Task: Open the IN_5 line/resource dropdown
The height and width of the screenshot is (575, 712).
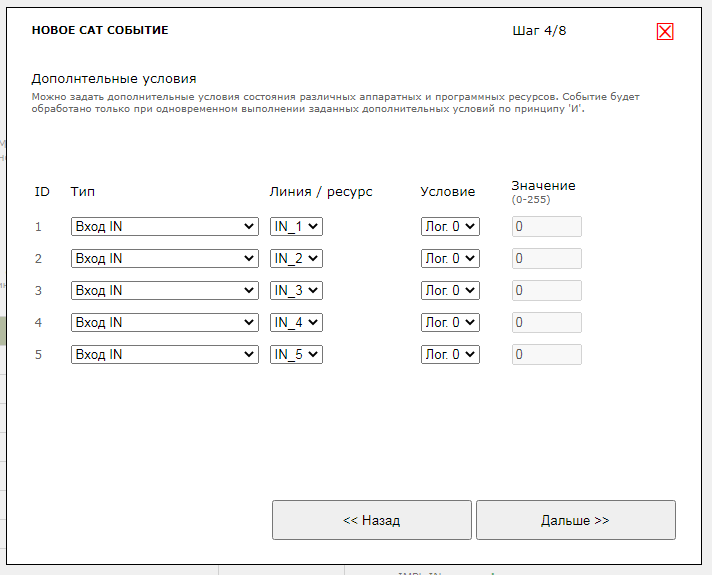Action: [x=296, y=355]
